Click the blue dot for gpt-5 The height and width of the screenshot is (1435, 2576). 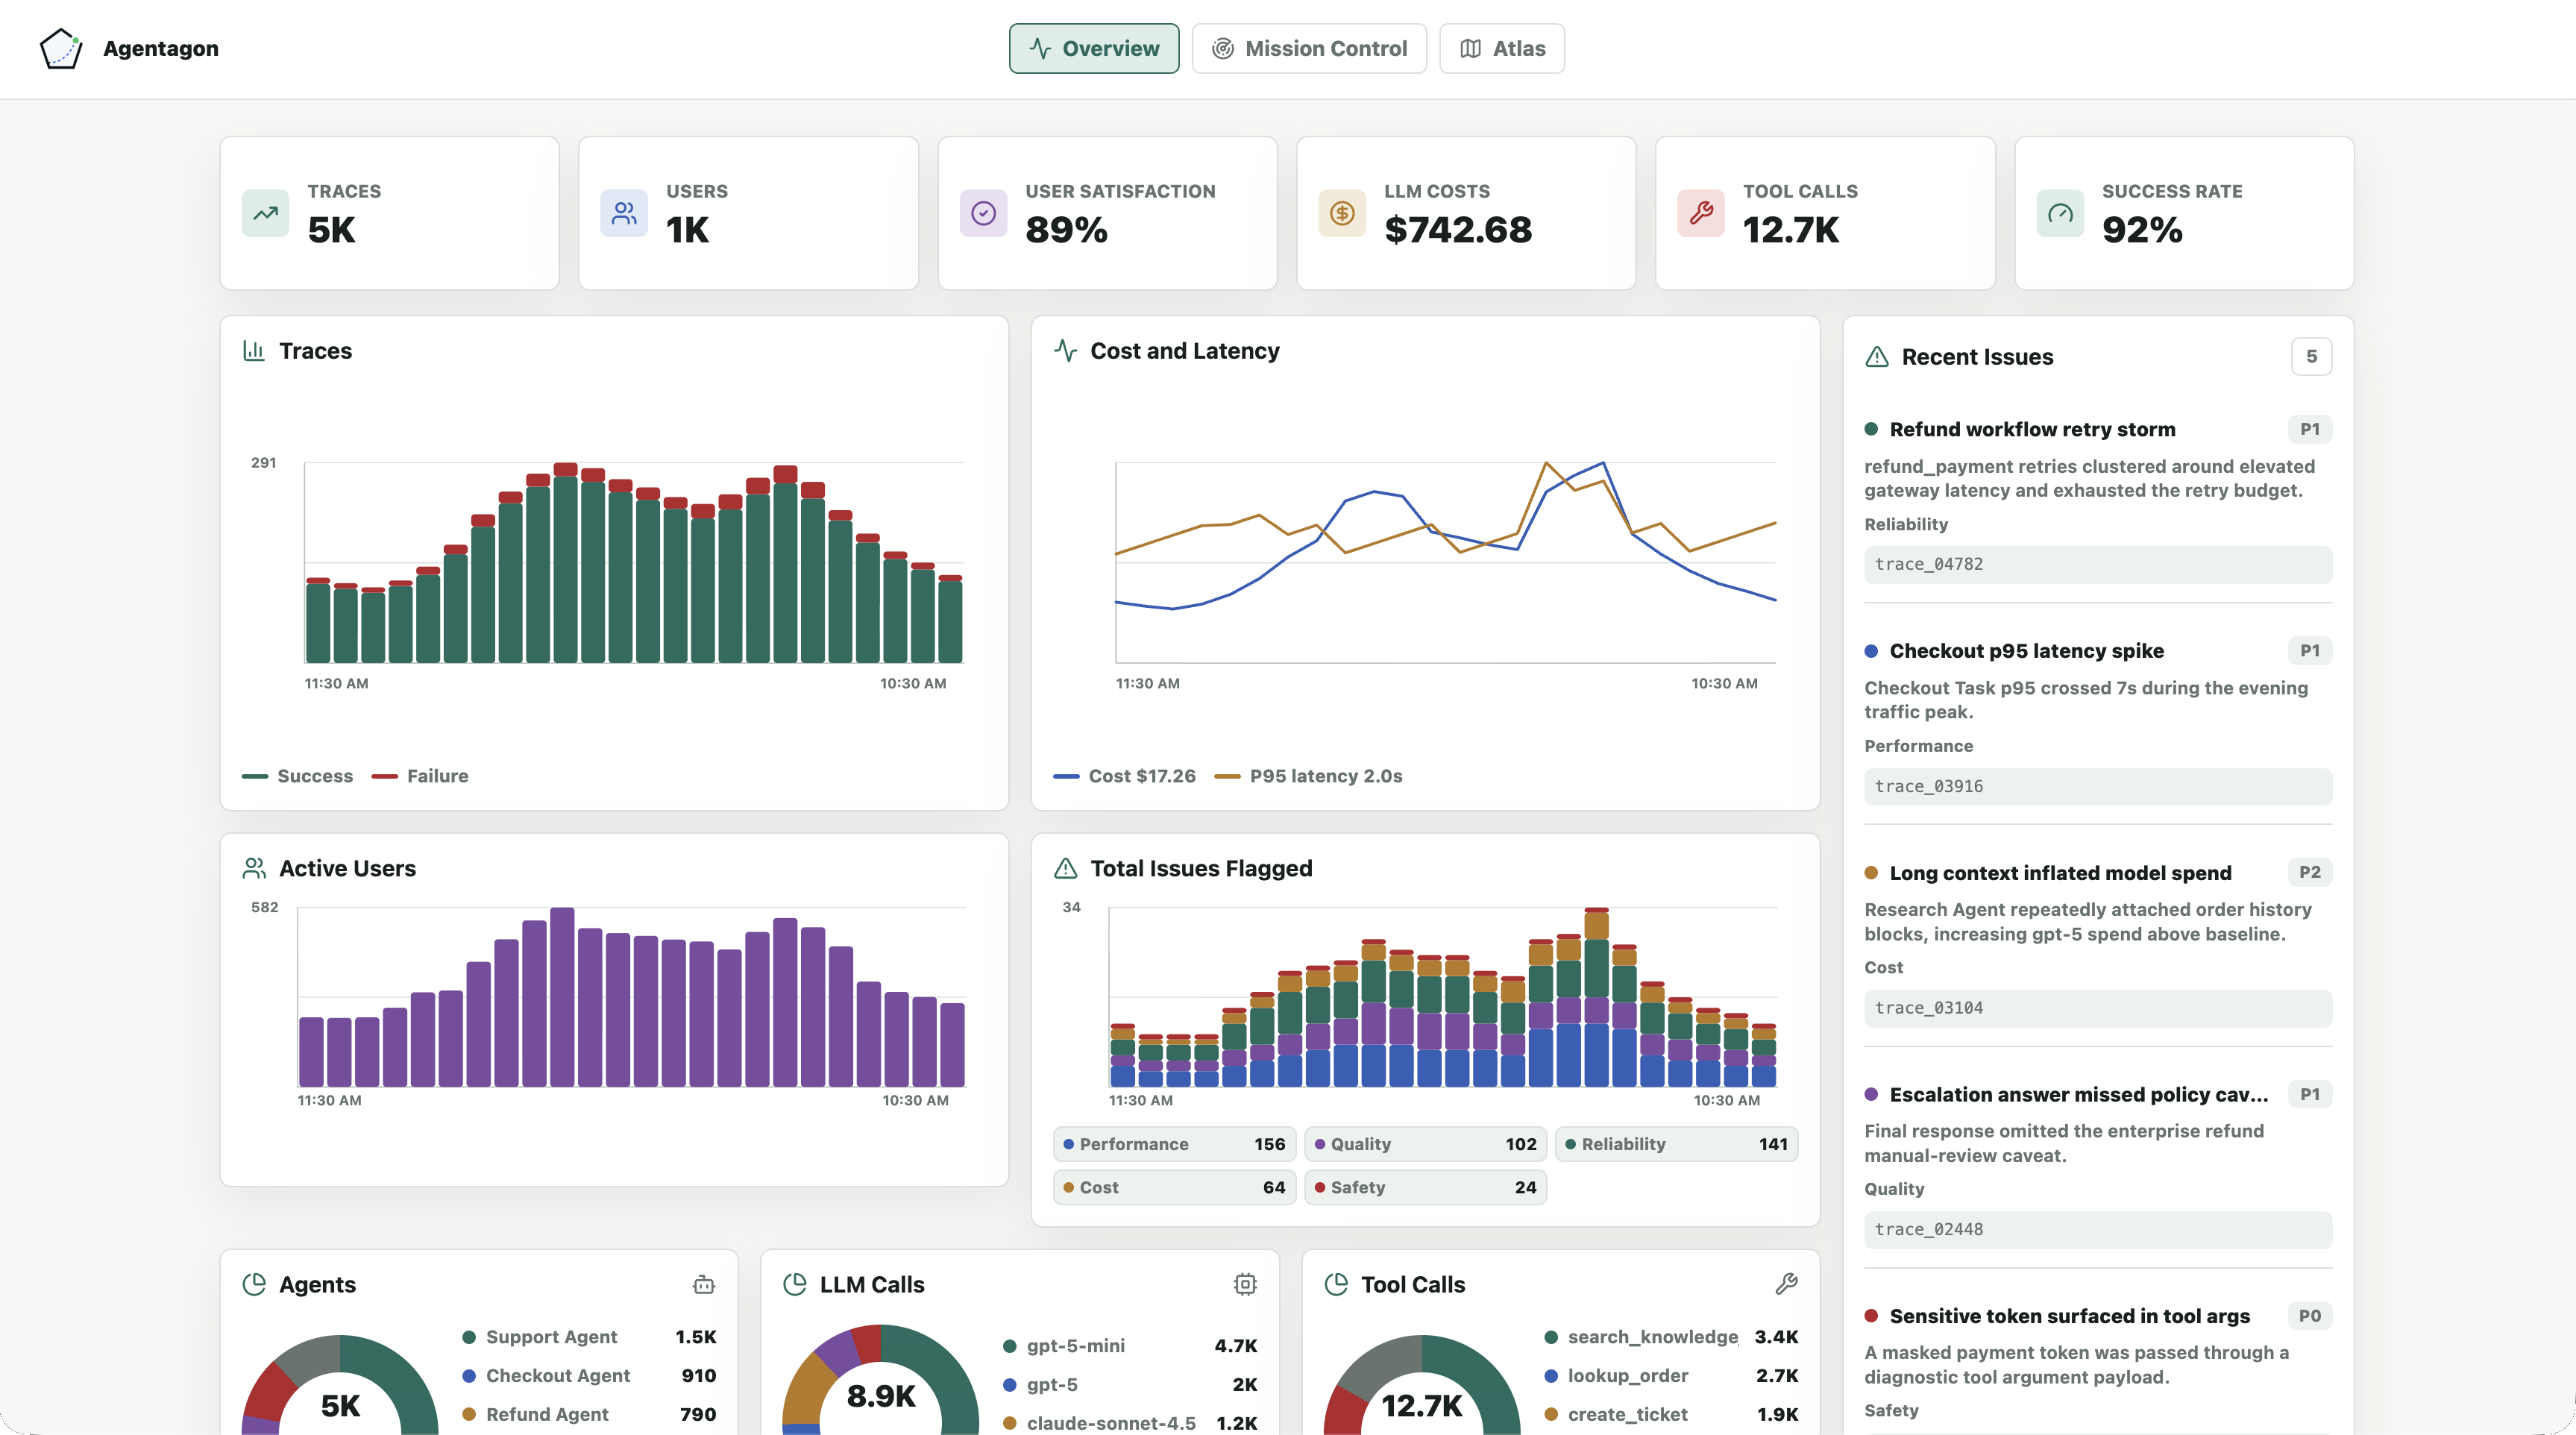pos(1010,1385)
